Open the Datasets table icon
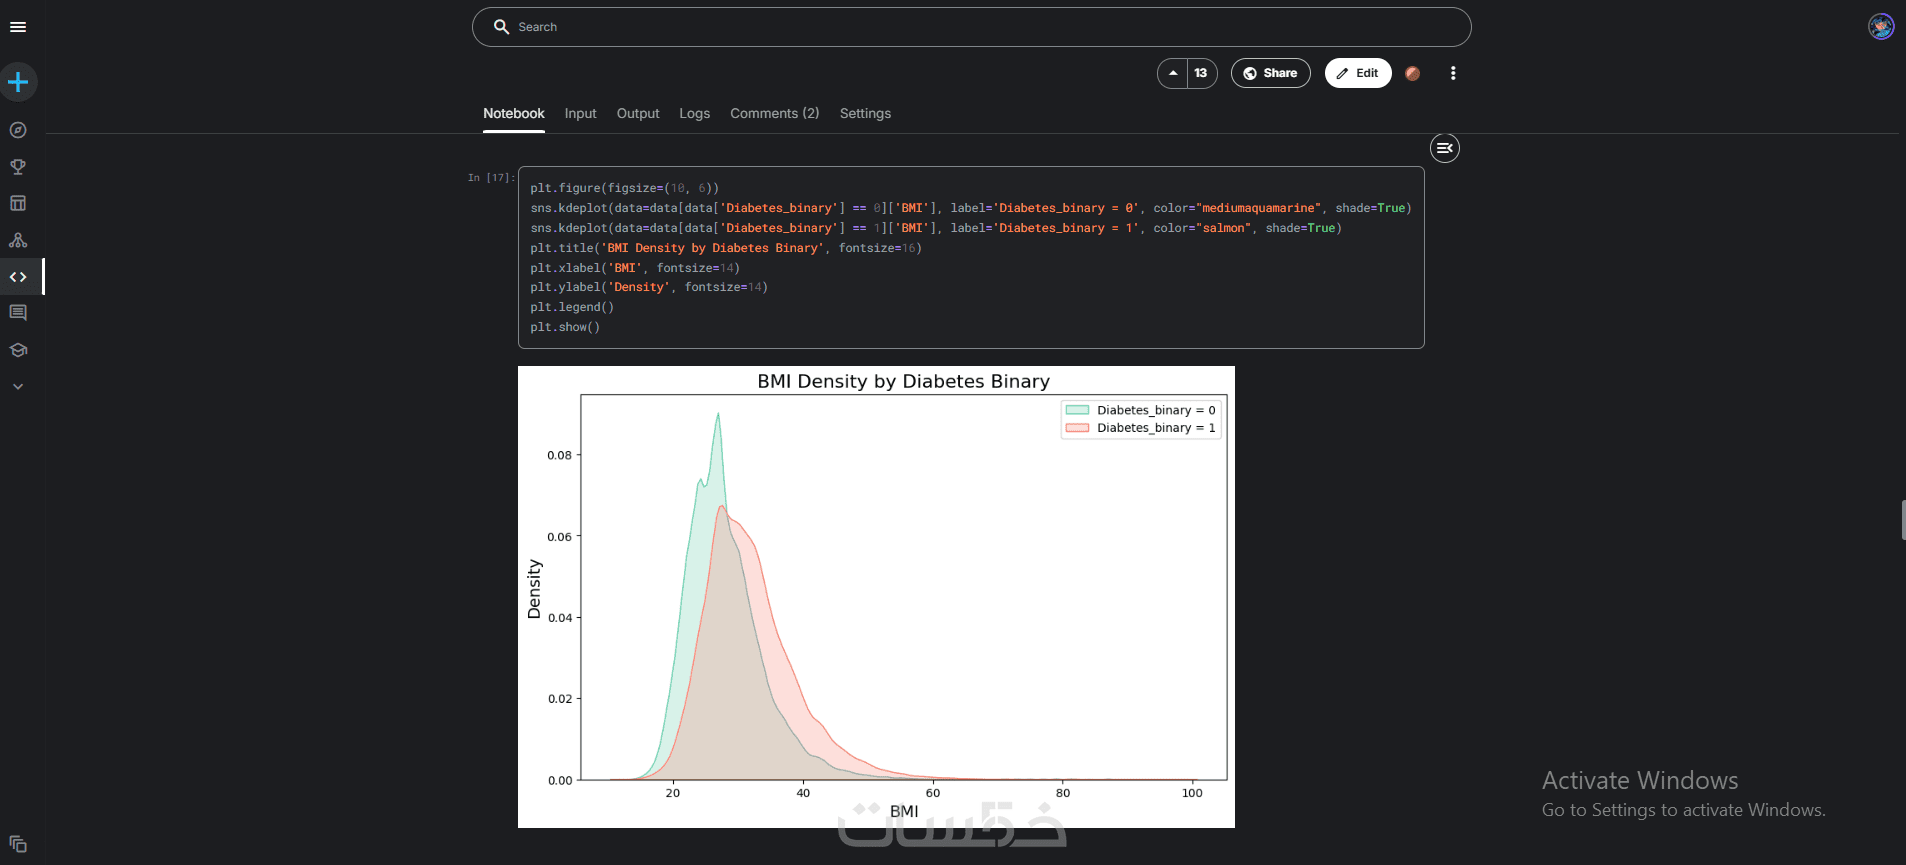The width and height of the screenshot is (1906, 865). pyautogui.click(x=18, y=203)
